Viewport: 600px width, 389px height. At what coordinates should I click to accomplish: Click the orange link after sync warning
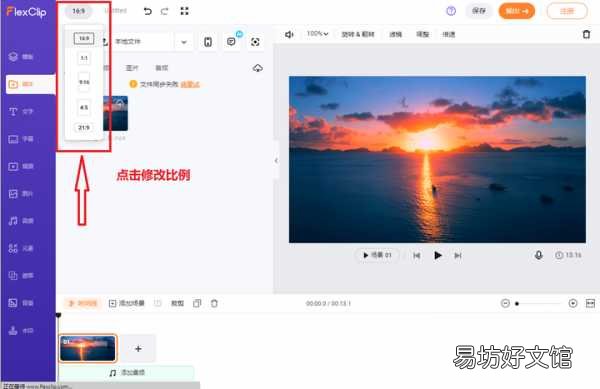click(x=190, y=84)
